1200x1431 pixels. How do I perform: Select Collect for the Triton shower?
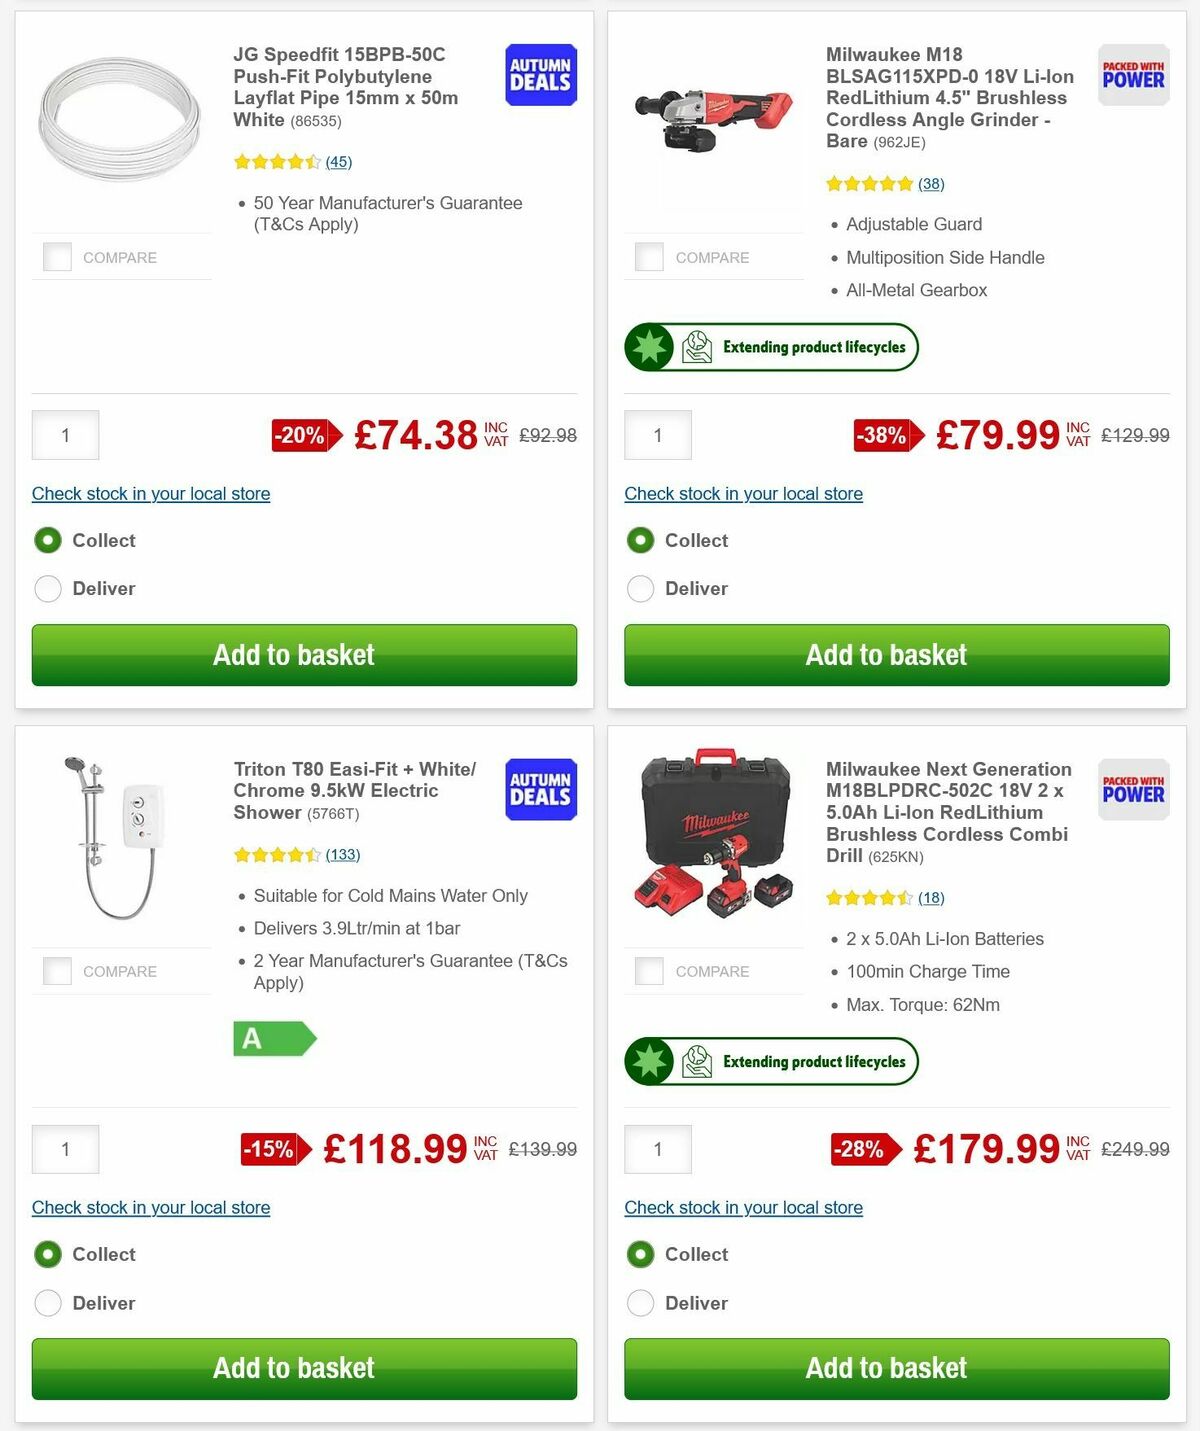(48, 1254)
